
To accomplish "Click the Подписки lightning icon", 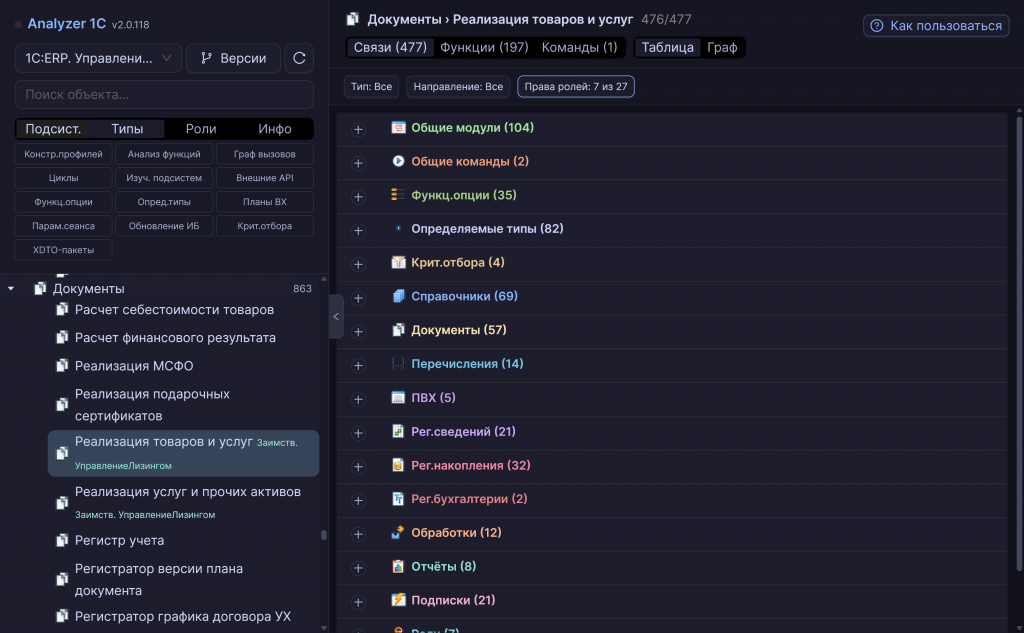I will click(x=398, y=600).
